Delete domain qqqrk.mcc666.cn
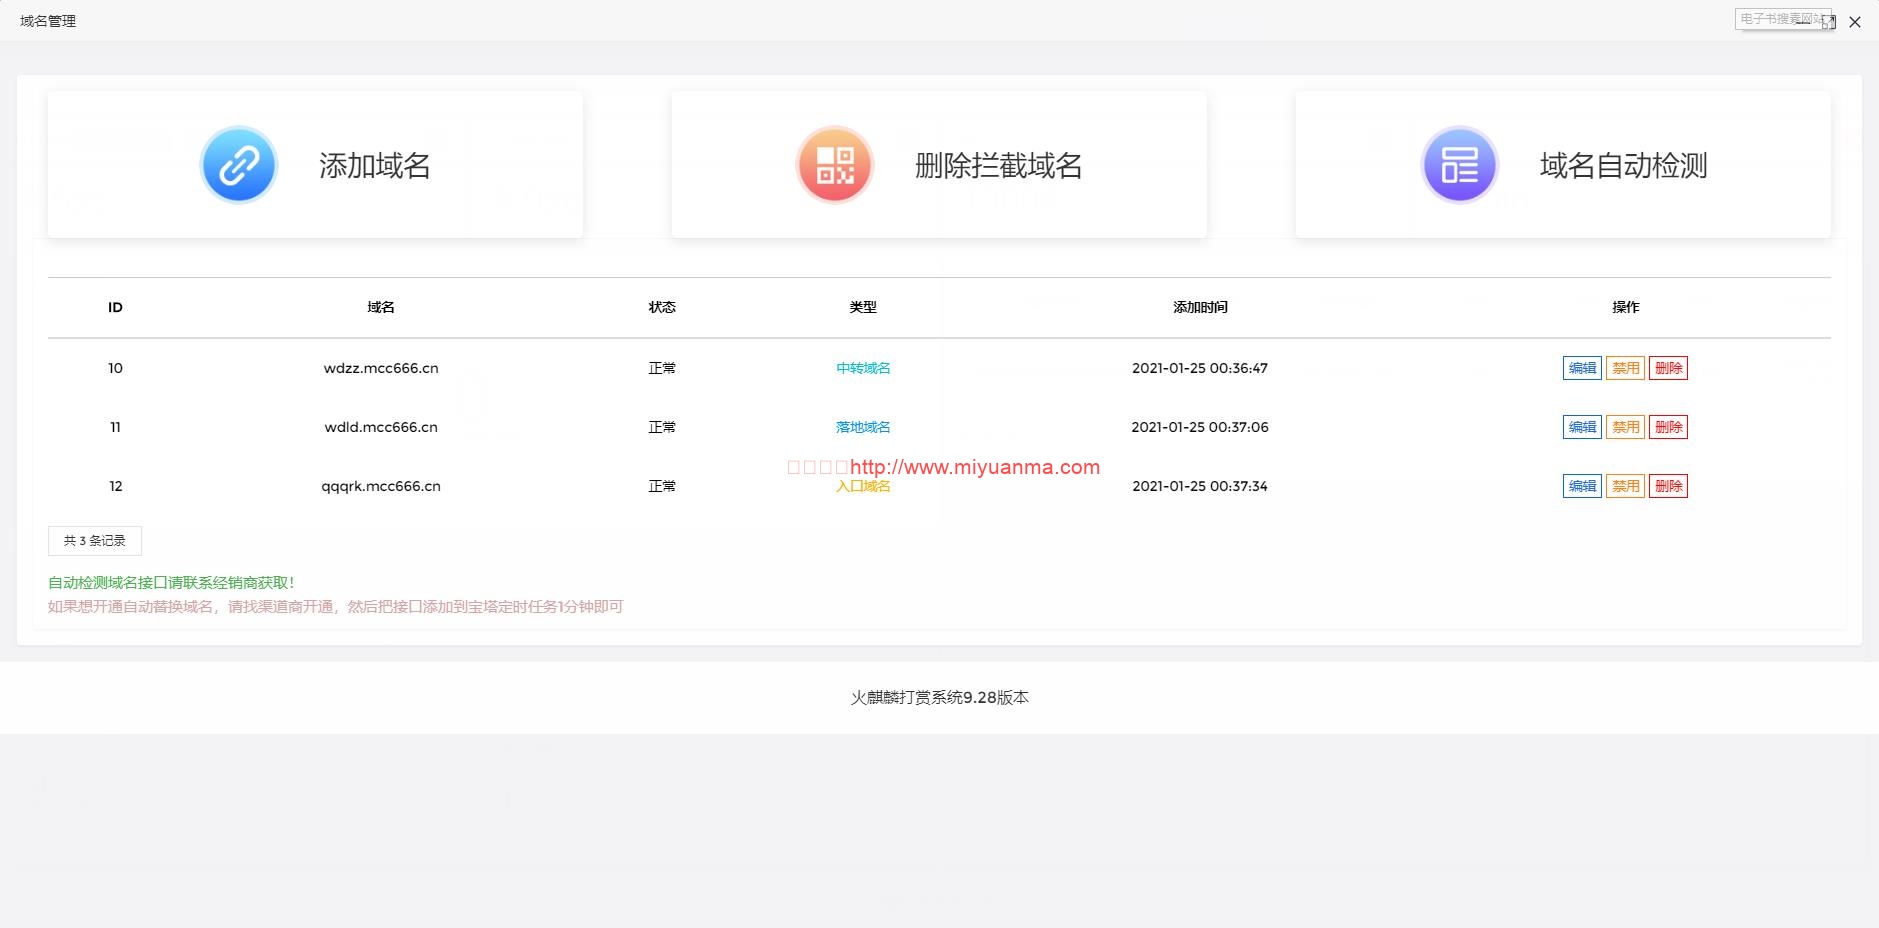The image size is (1879, 928). point(1668,486)
